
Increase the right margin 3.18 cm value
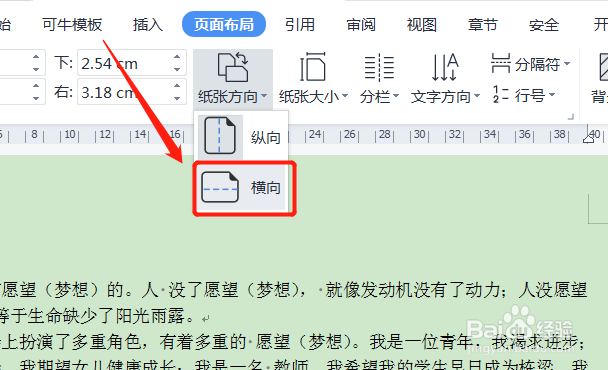(177, 86)
